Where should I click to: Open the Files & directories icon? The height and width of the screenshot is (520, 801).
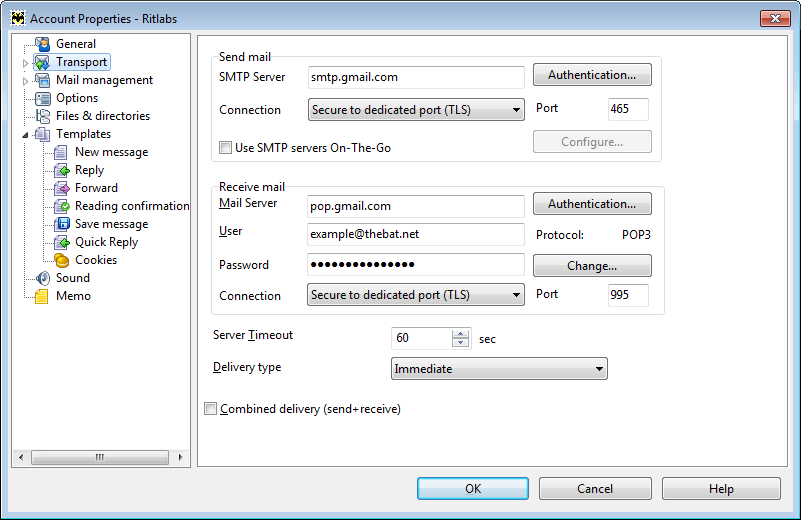coord(43,116)
